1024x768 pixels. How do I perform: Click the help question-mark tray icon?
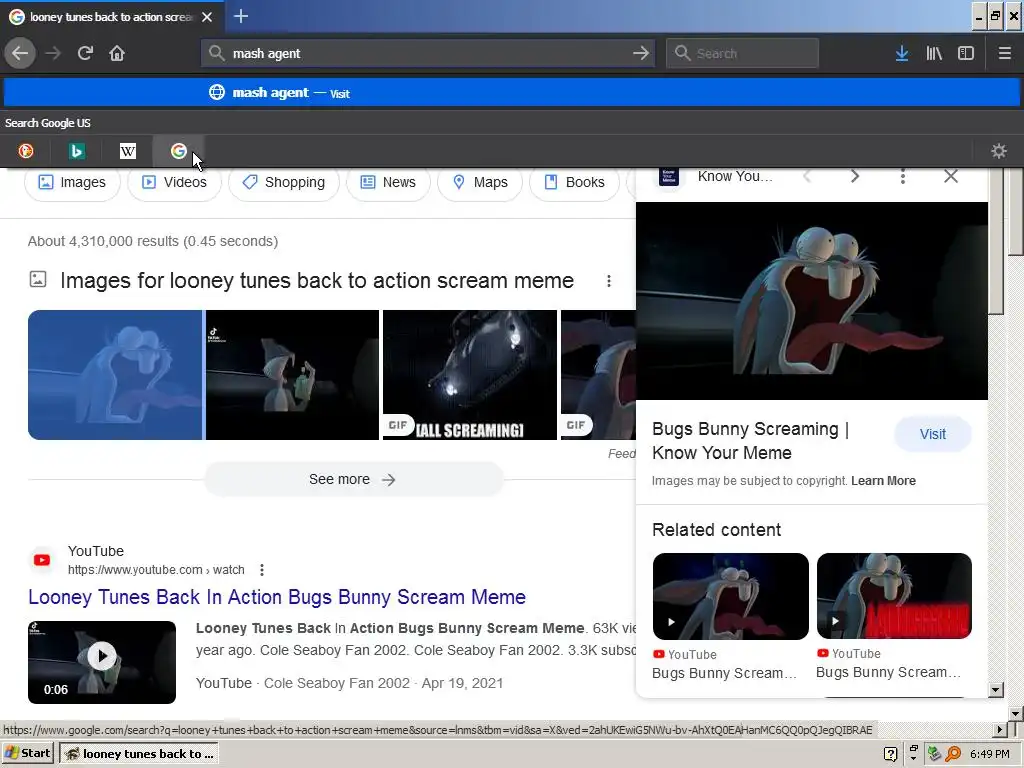point(890,754)
